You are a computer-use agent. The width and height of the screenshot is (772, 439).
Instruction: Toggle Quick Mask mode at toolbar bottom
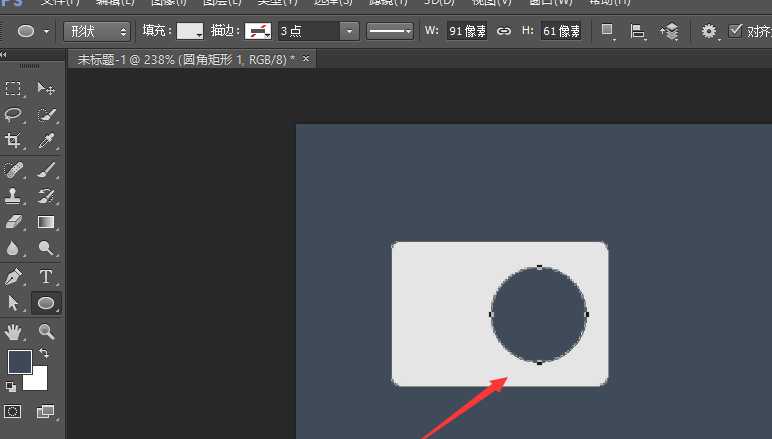point(14,411)
